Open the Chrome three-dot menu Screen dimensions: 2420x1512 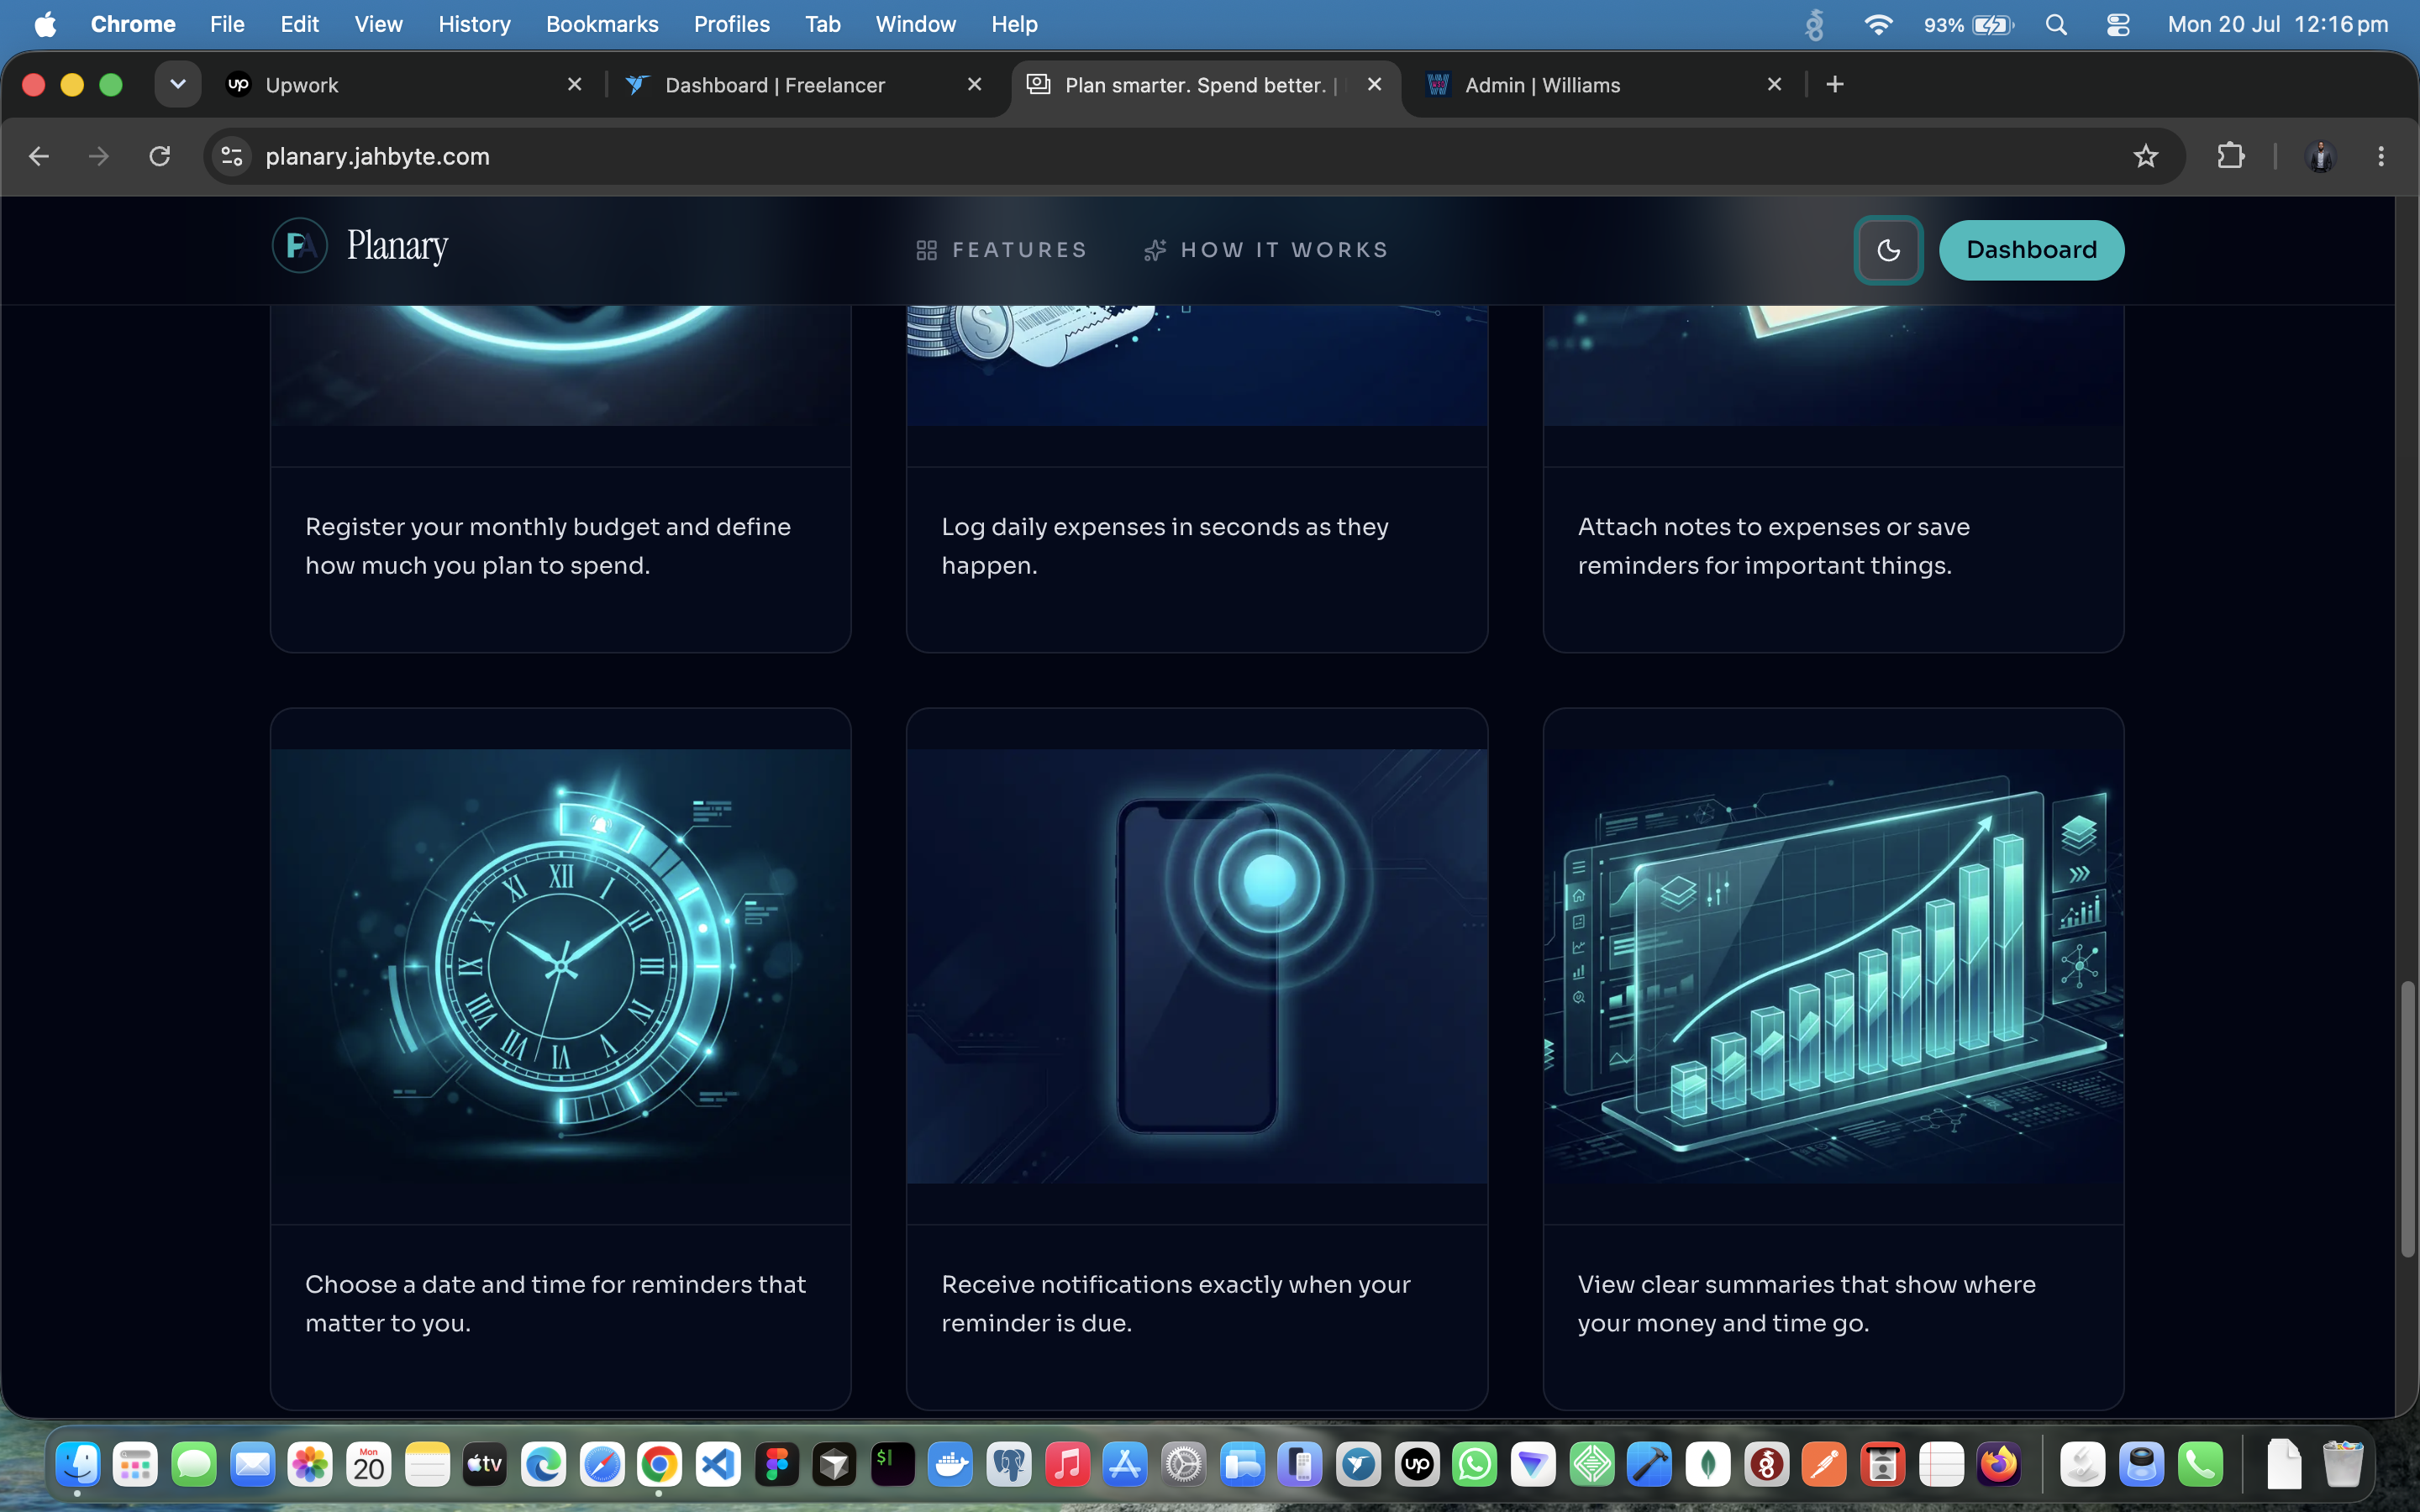(2381, 156)
